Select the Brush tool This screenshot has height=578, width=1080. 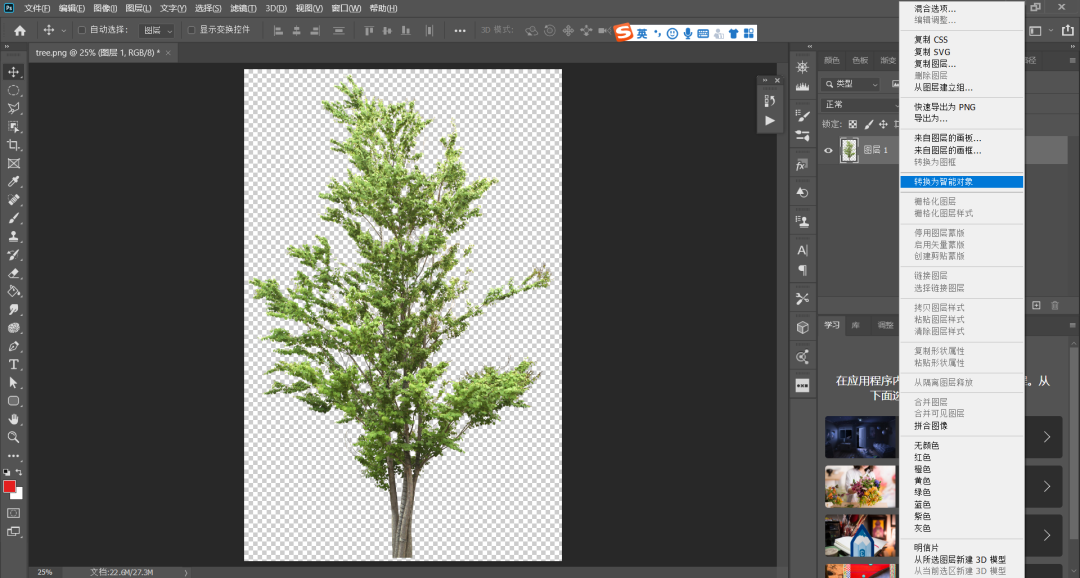(x=13, y=218)
